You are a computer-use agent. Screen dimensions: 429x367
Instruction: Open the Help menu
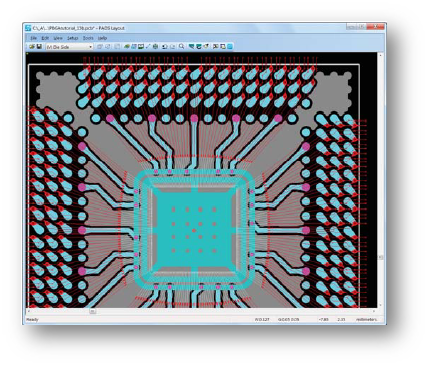coord(102,38)
